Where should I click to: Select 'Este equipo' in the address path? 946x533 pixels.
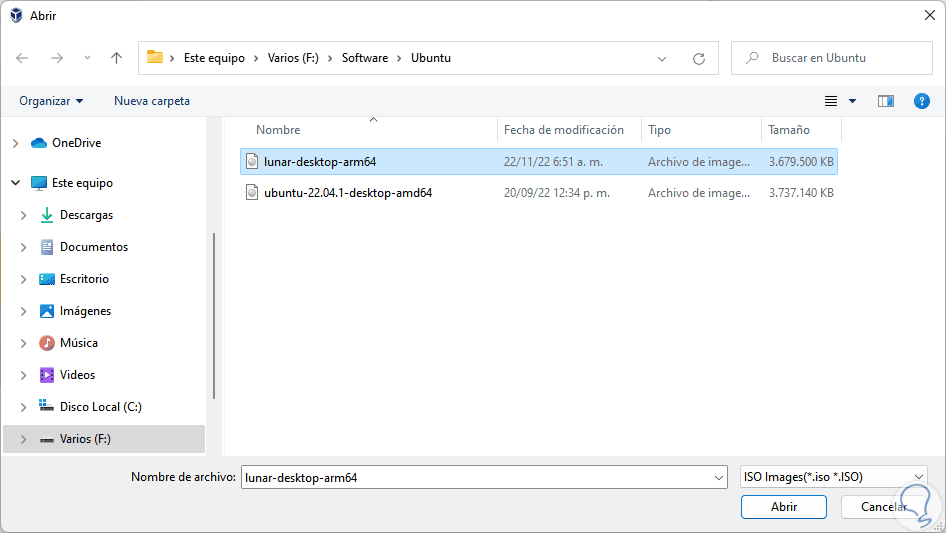click(214, 58)
